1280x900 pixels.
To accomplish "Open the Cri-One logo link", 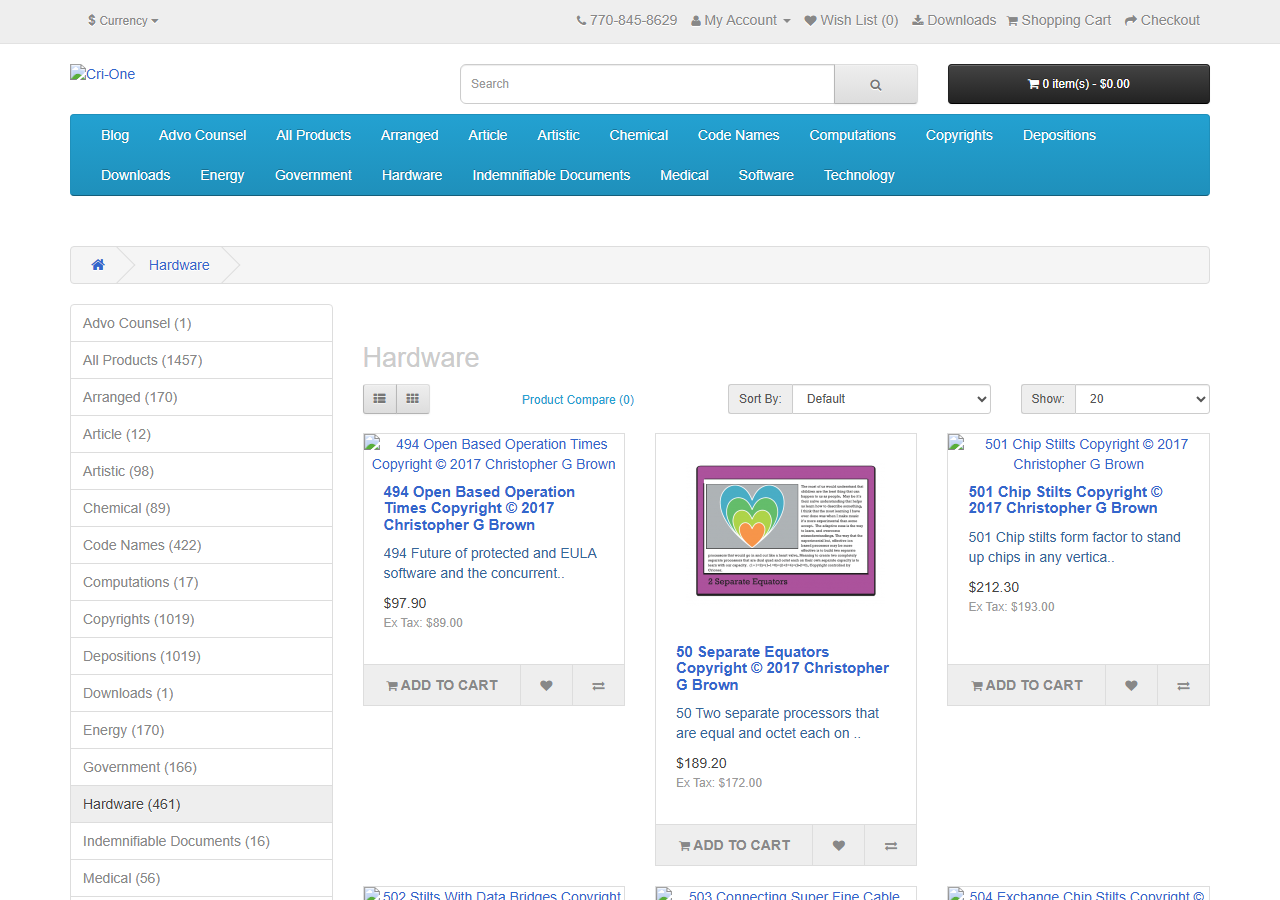I will point(102,74).
